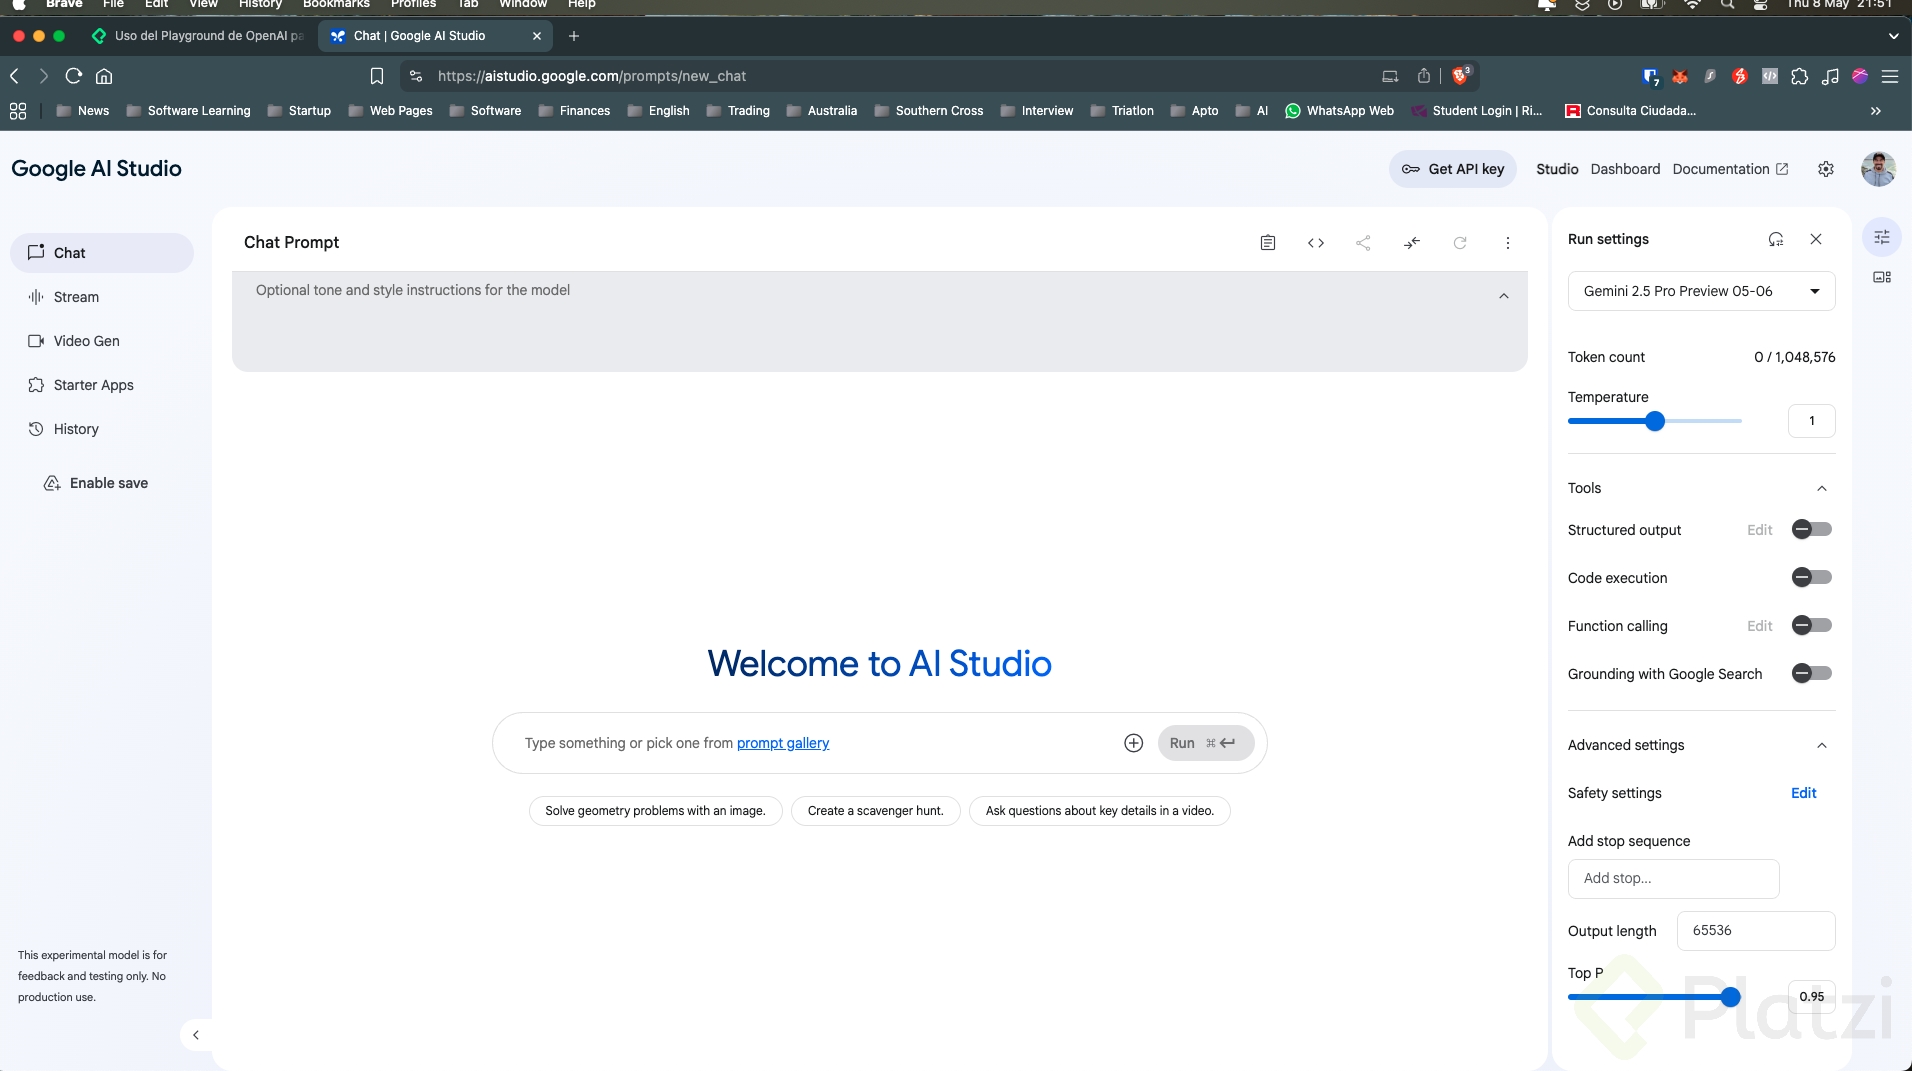
Task: Click Enable save
Action: point(96,483)
